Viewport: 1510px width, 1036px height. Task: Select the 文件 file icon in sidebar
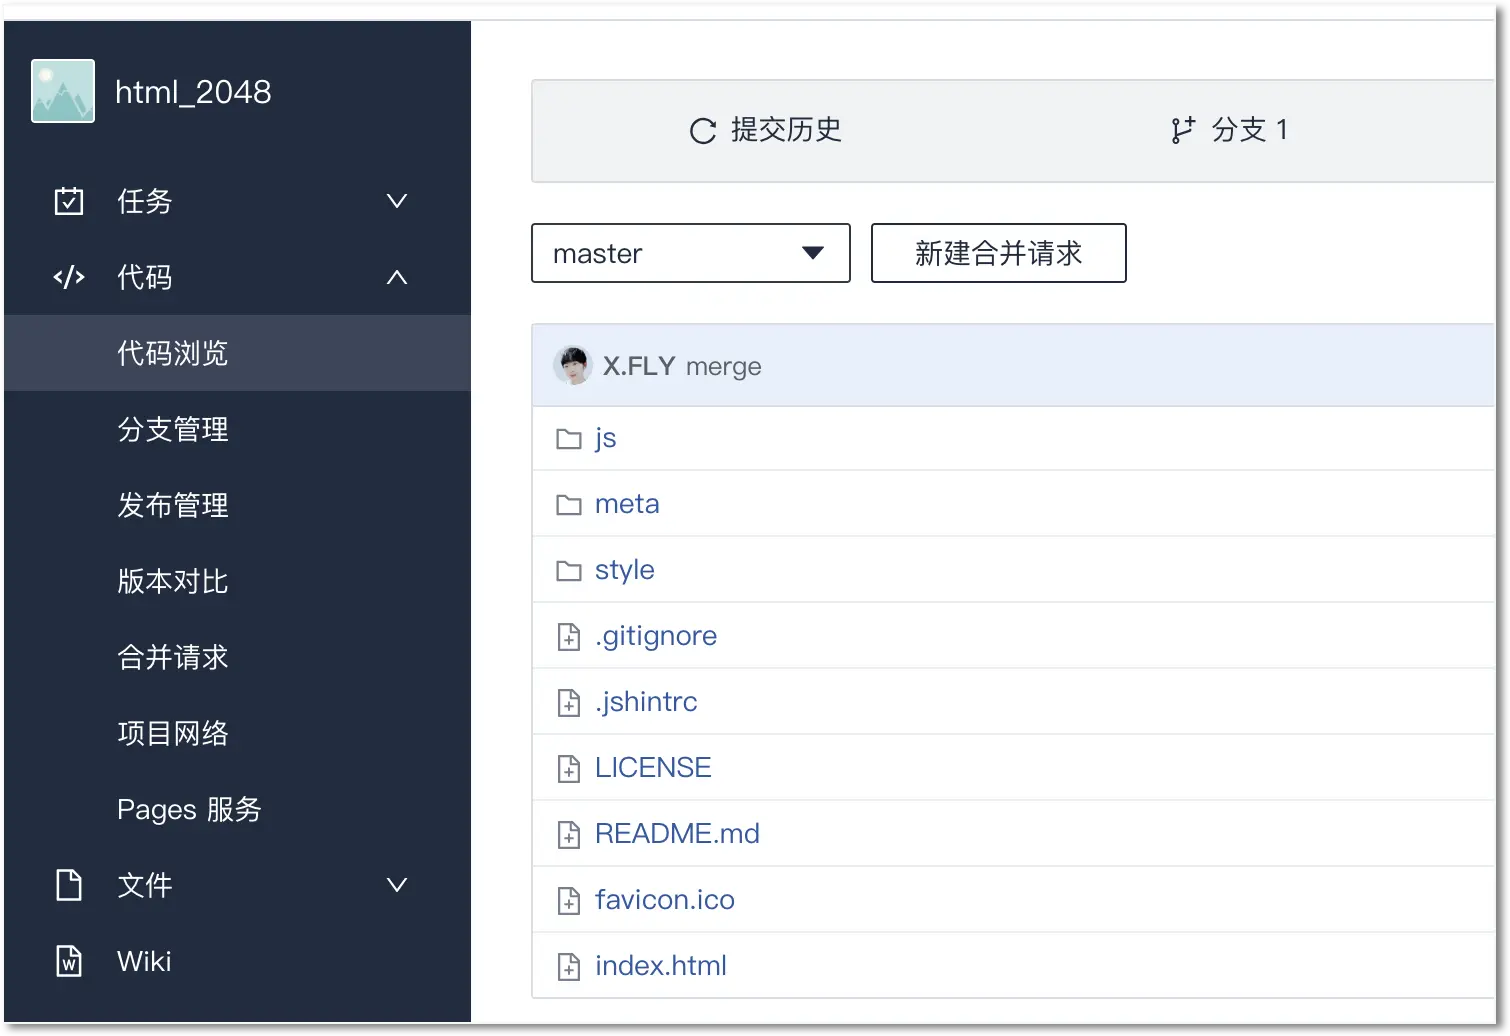pyautogui.click(x=68, y=885)
